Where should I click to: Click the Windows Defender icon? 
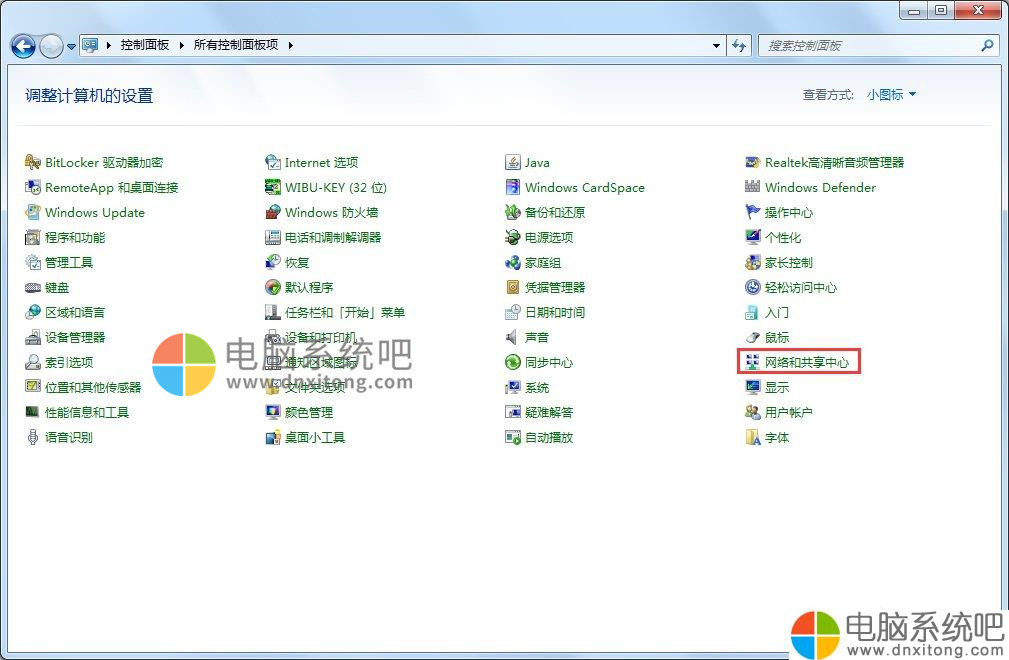(x=753, y=187)
